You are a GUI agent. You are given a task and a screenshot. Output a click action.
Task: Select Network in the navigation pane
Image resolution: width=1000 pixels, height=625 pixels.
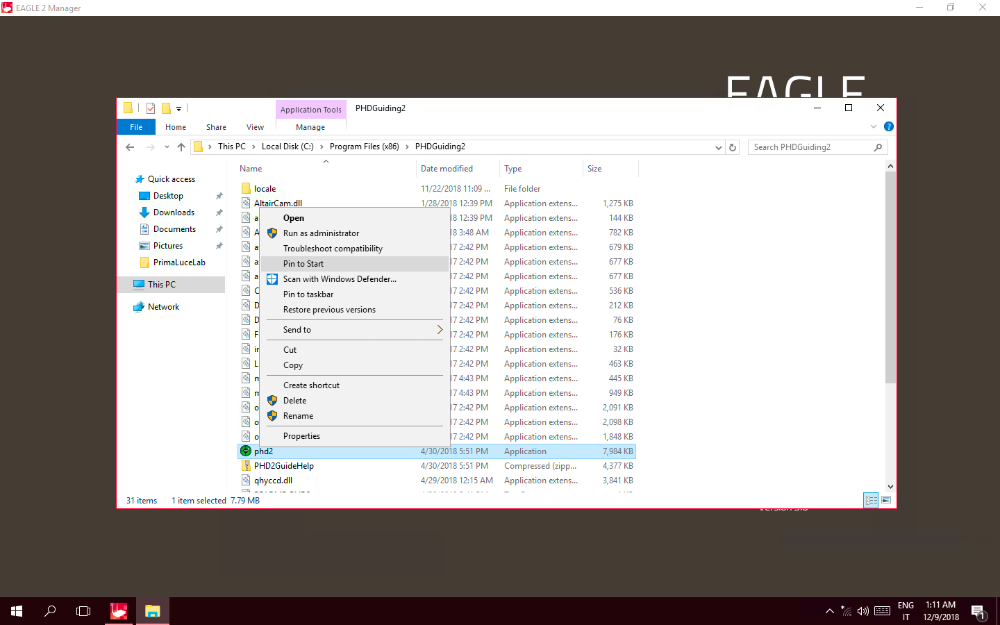tap(163, 307)
